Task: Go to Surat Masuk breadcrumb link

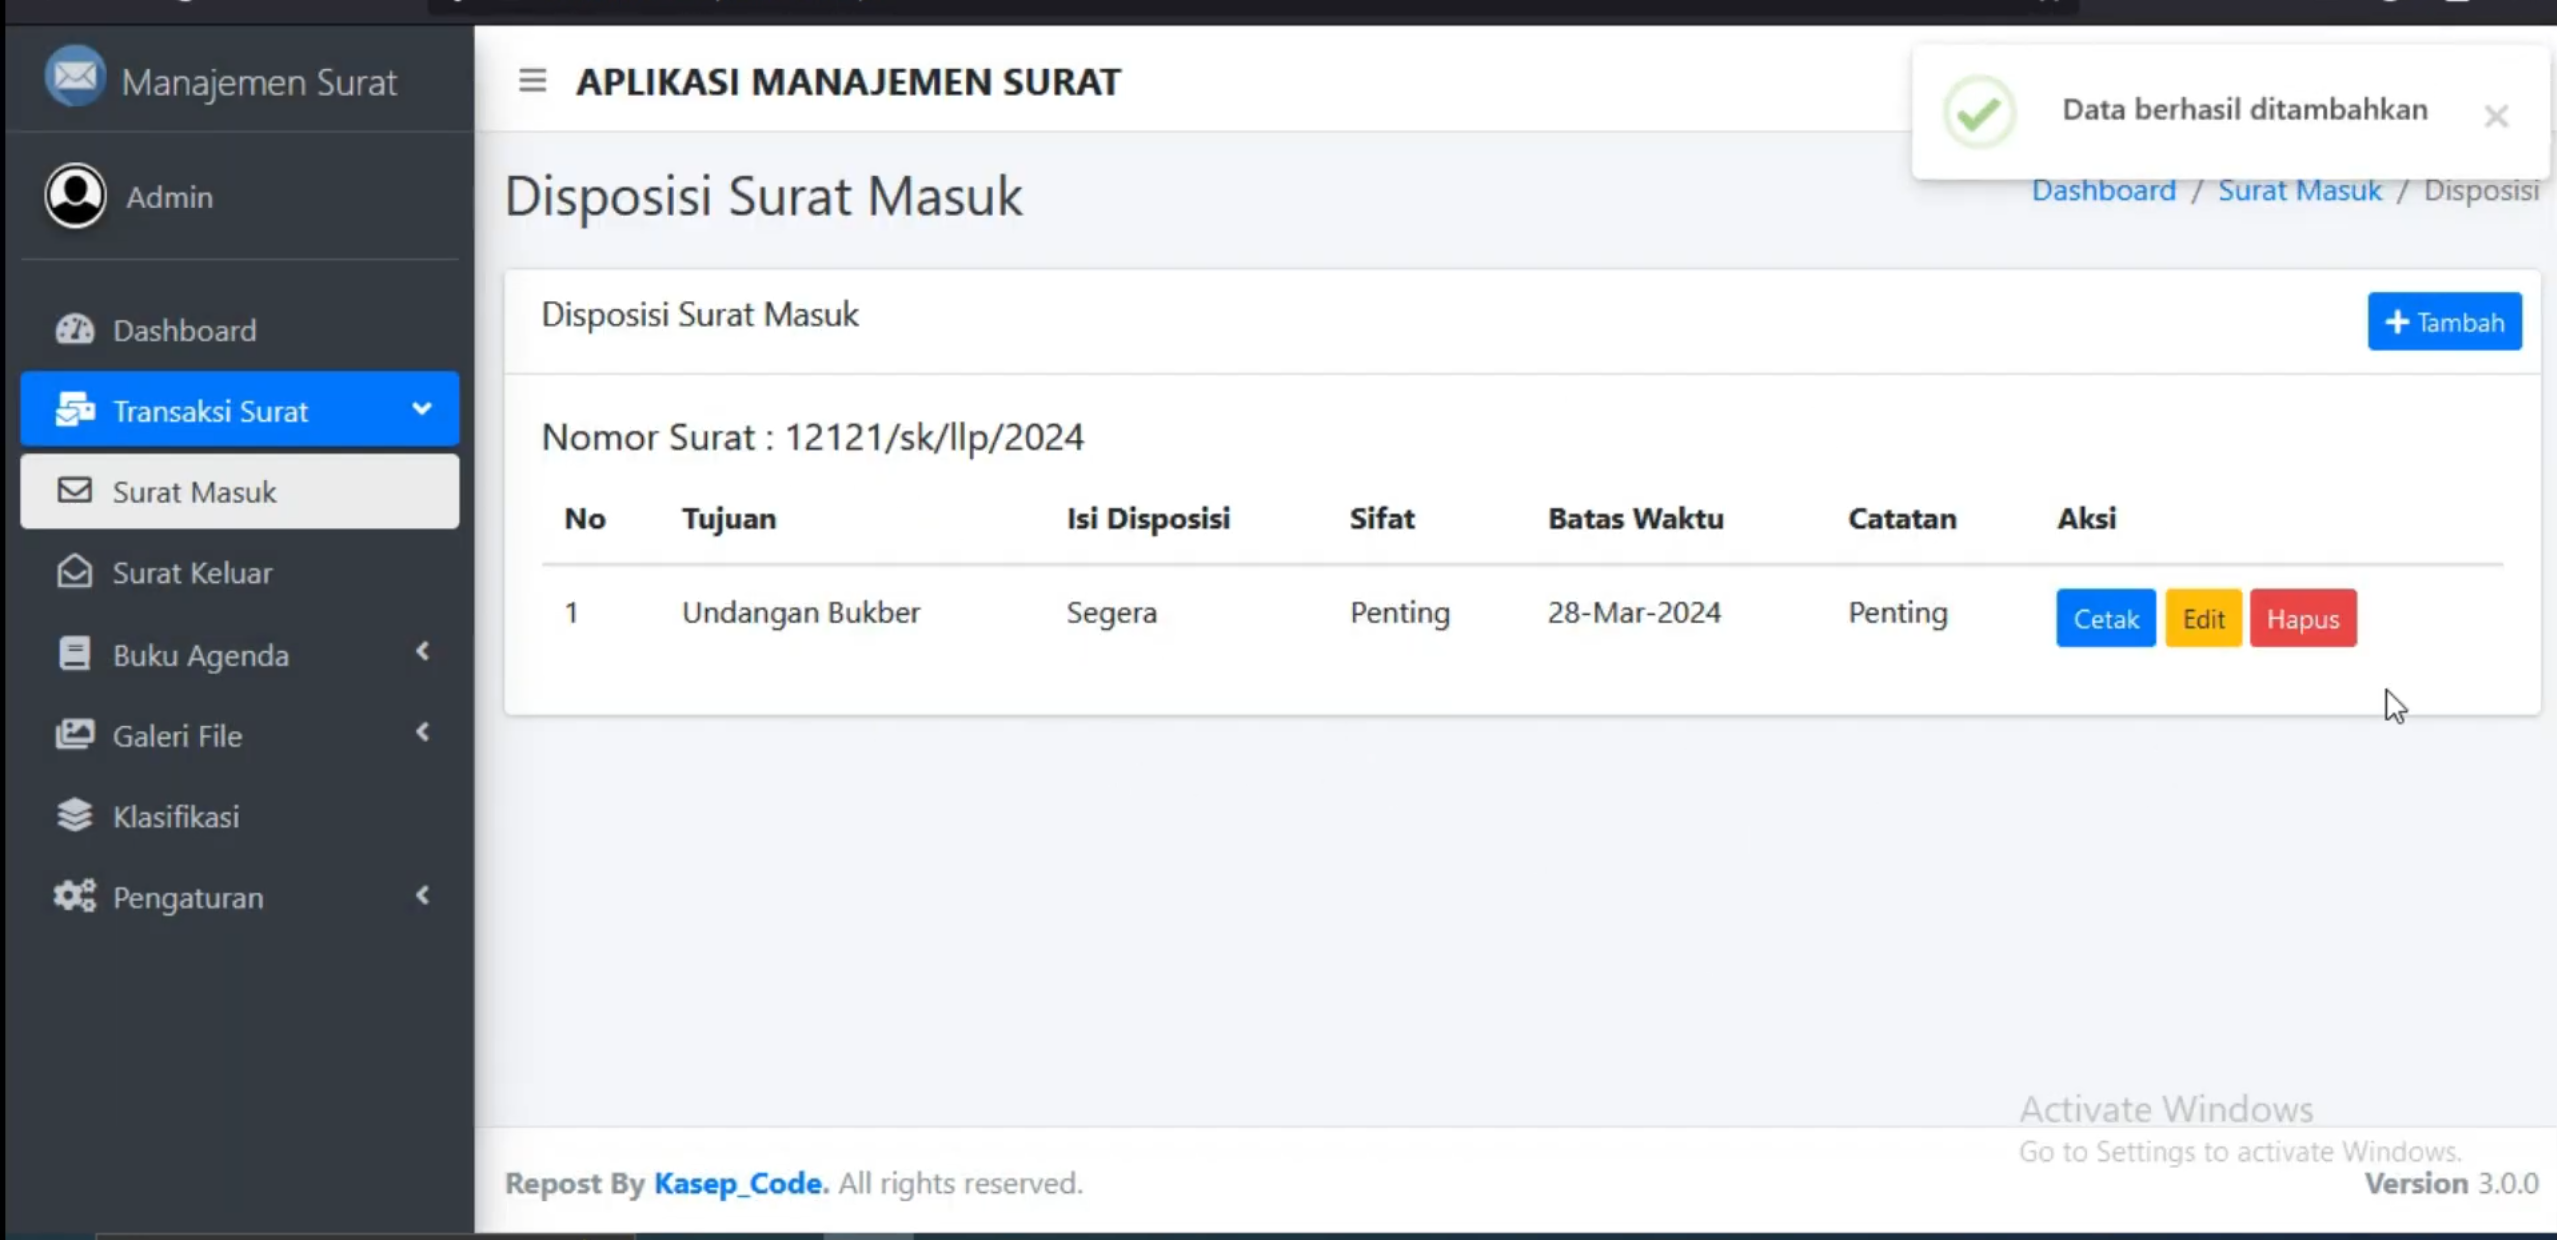Action: pyautogui.click(x=2299, y=190)
